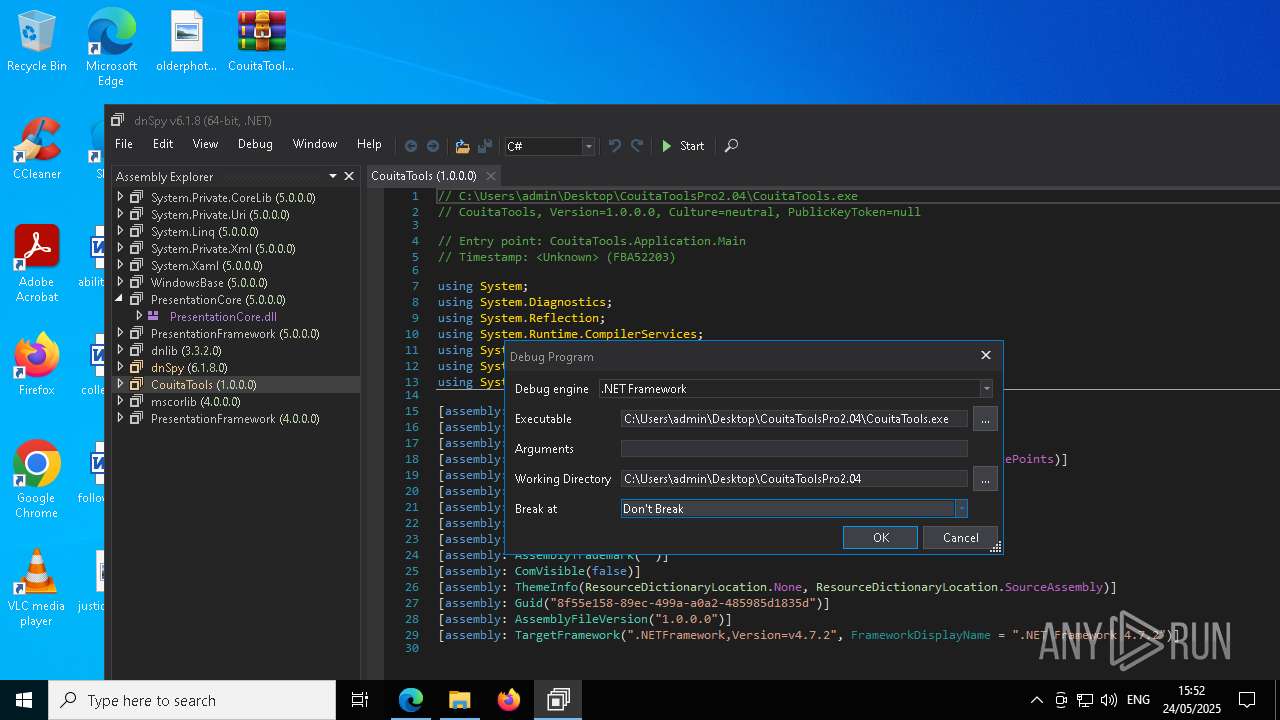Open Google Chrome desktop shortcut
1280x720 pixels.
tap(37, 480)
